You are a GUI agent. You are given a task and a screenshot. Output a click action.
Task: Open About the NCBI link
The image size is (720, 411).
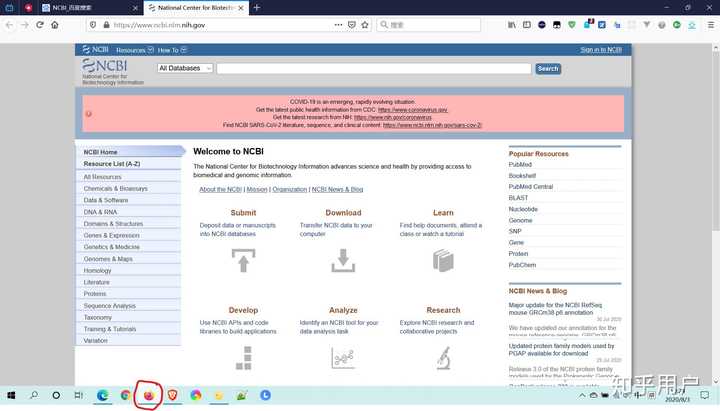[x=220, y=189]
